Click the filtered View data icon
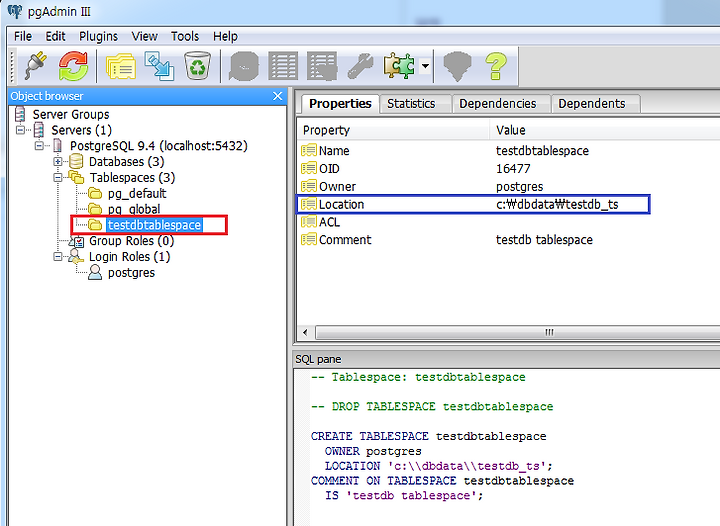The image size is (720, 526). (x=322, y=67)
